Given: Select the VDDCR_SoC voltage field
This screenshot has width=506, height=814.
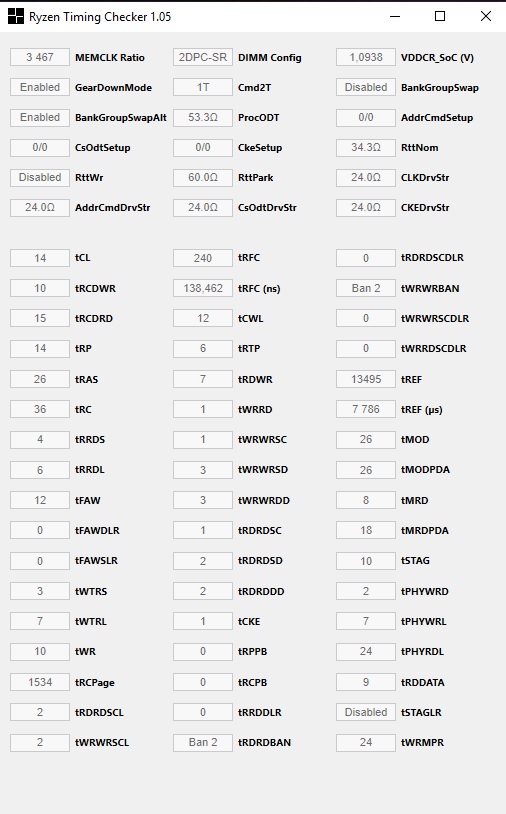Looking at the screenshot, I should pos(366,57).
